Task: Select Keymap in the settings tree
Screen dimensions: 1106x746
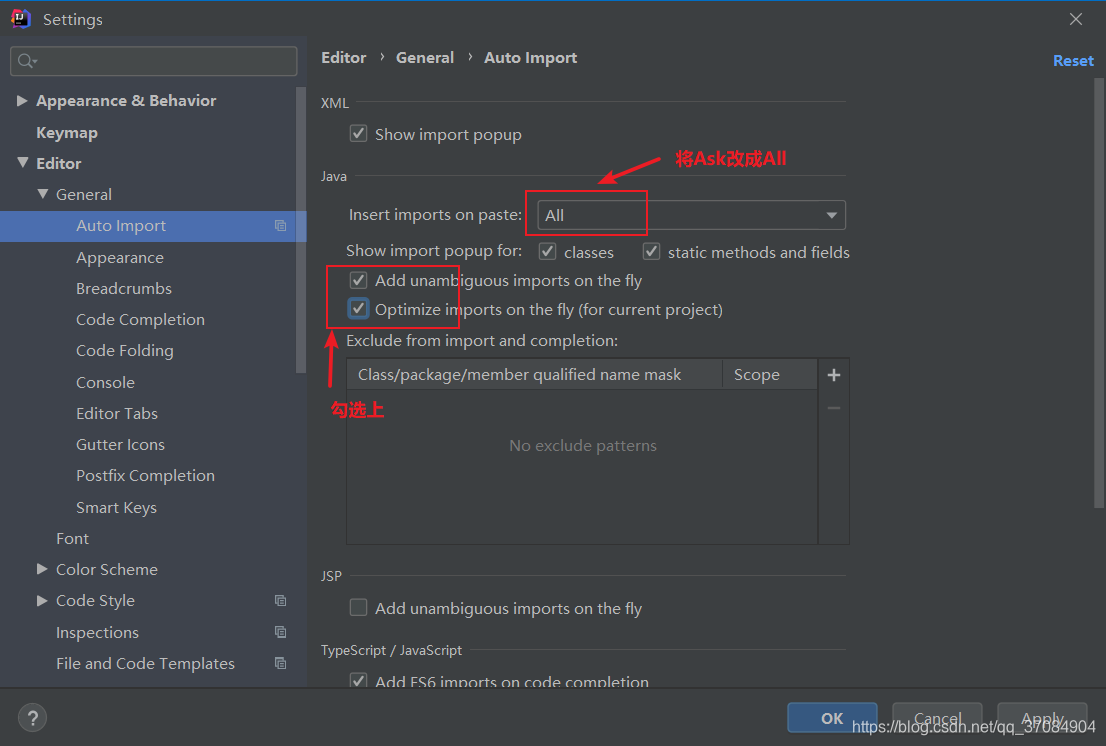Action: 67,133
